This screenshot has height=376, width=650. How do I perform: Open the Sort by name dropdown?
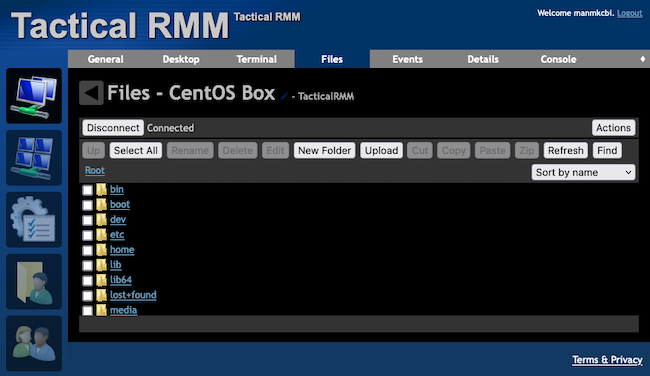click(583, 172)
